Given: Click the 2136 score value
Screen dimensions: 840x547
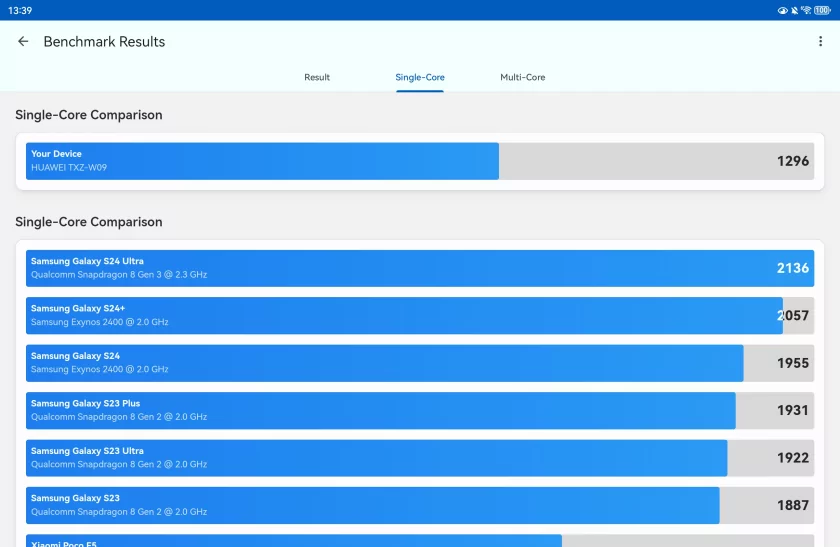Looking at the screenshot, I should point(793,268).
